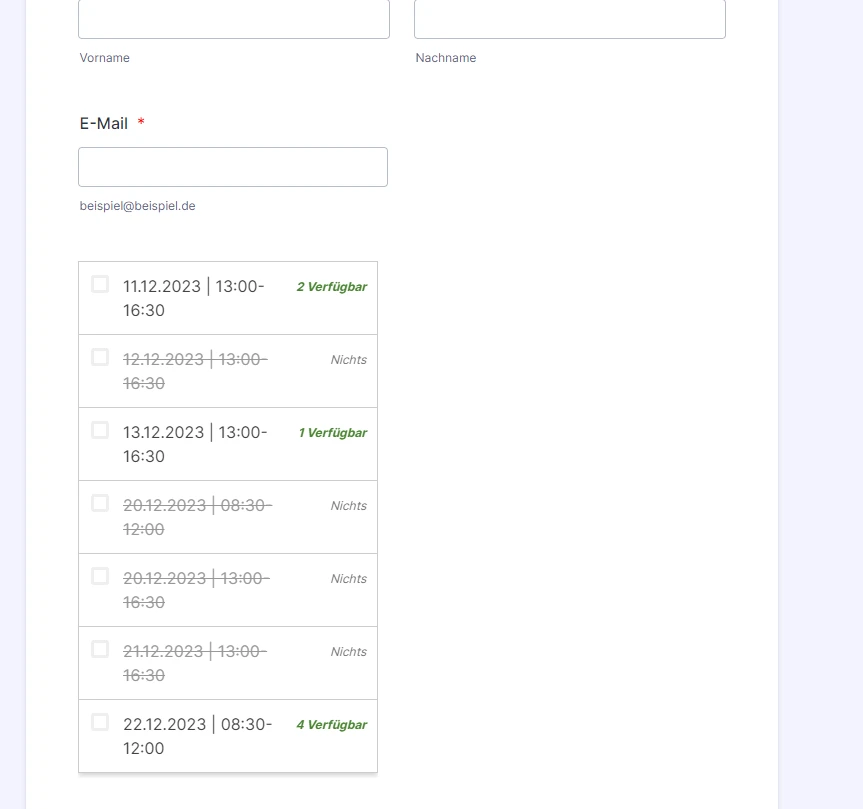Check the 11.12.2023 13:00-16:30 appointment checkbox
Screen dimensions: 863x809
[100, 284]
